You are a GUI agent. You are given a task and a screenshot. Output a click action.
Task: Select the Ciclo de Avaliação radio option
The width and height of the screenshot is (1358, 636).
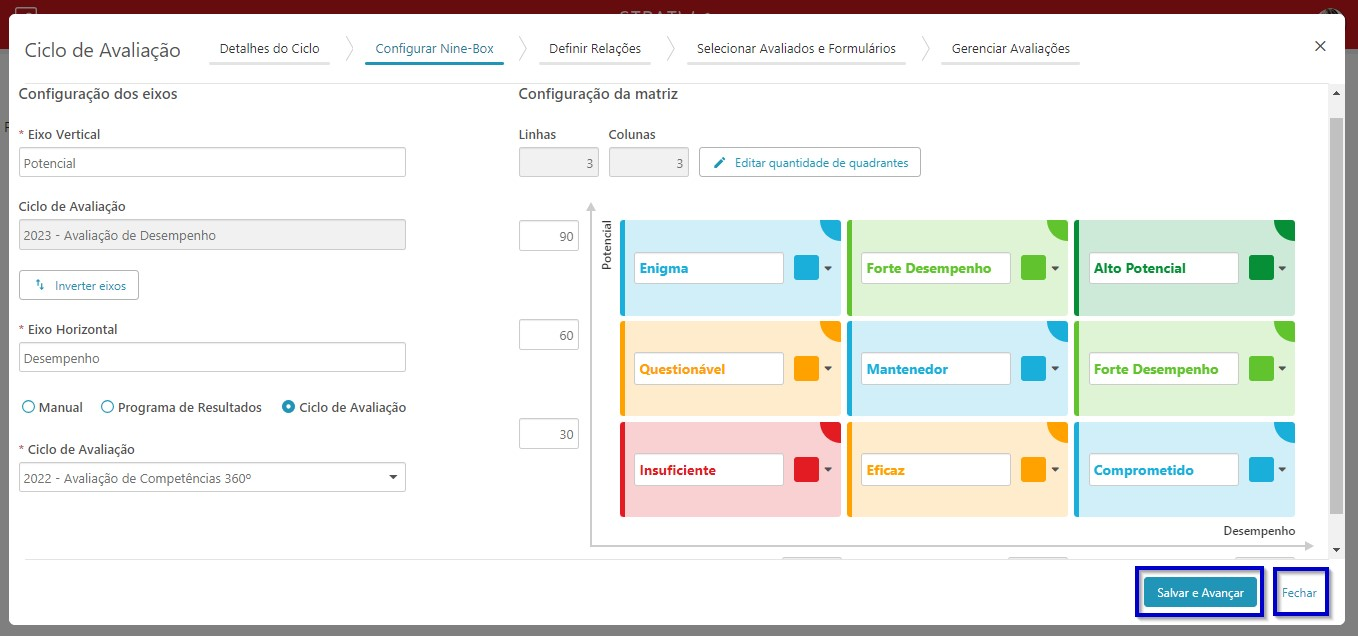click(x=344, y=407)
